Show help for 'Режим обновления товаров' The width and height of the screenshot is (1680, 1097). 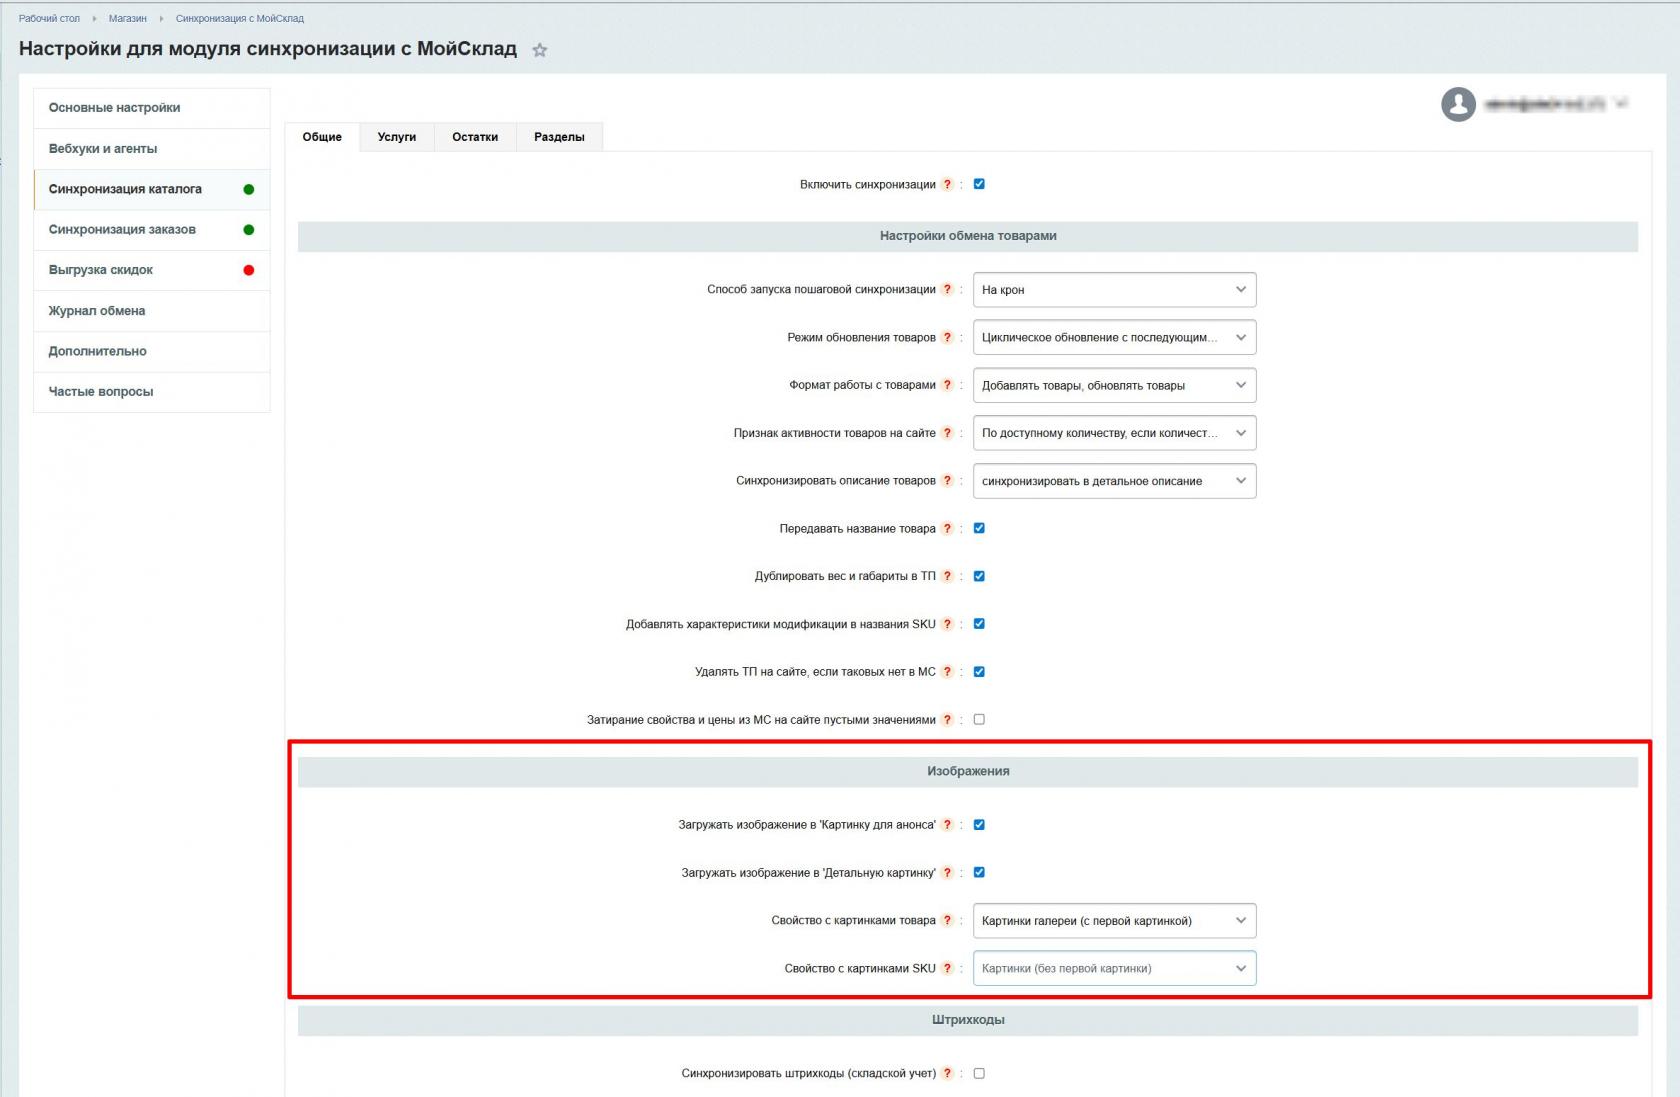point(948,338)
